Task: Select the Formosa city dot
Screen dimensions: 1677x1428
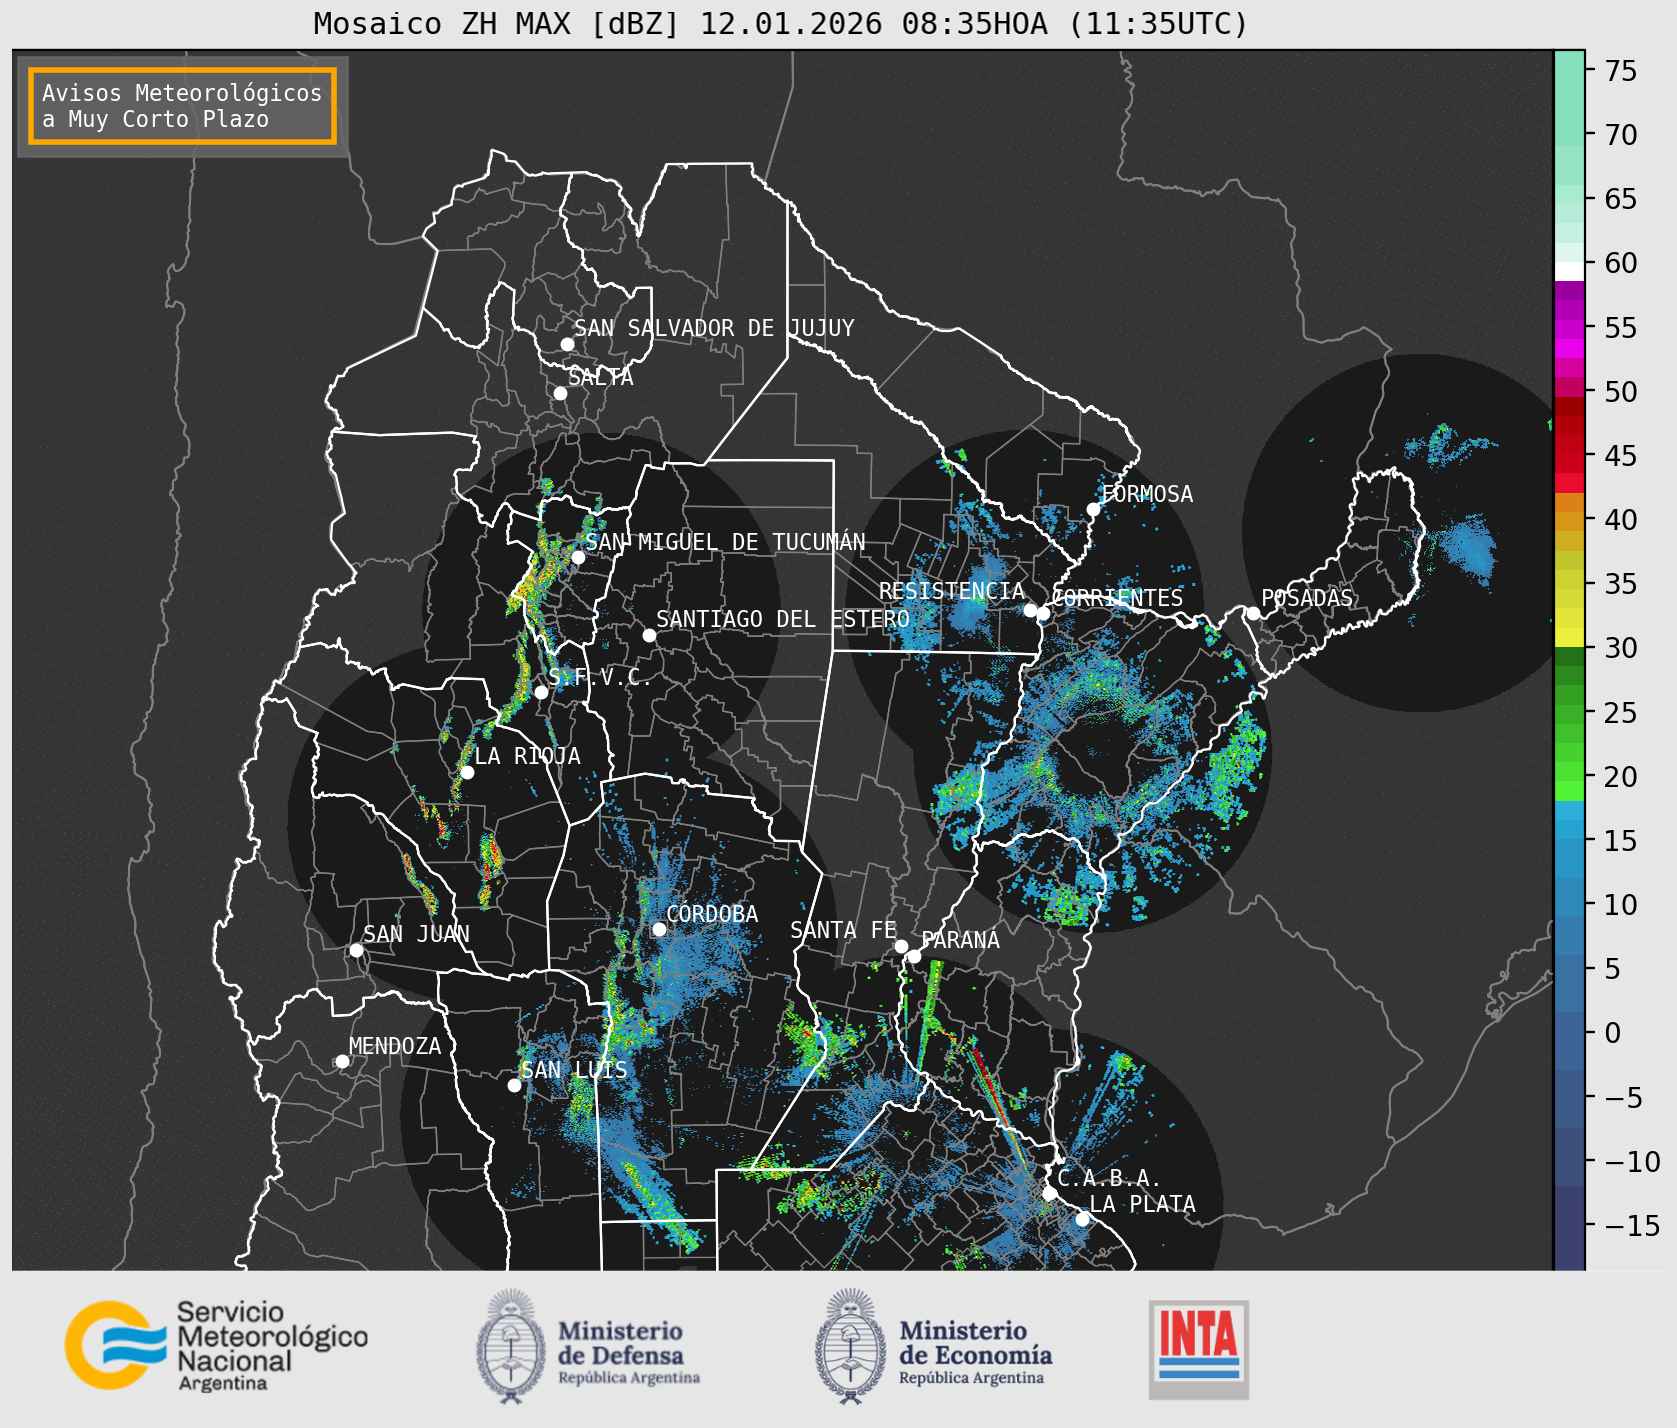Action: coord(1094,509)
